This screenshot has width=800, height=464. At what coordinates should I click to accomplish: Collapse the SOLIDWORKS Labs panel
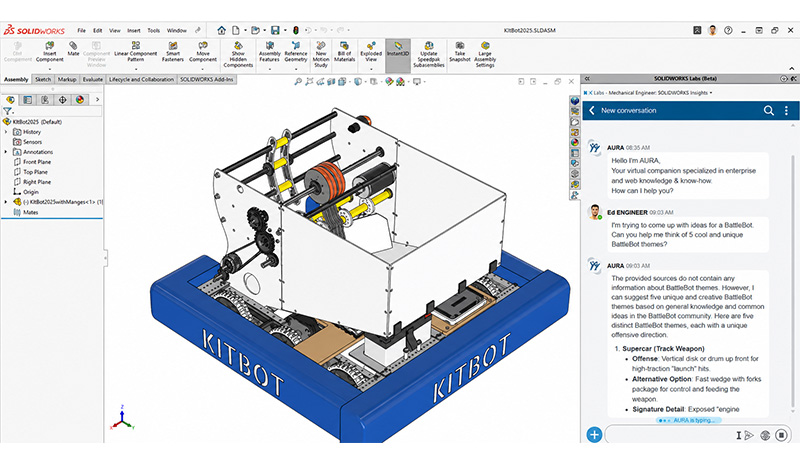tap(587, 79)
